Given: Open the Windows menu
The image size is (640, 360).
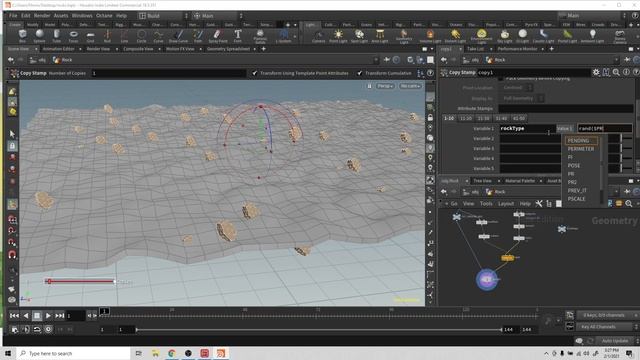Looking at the screenshot, I should [x=82, y=16].
